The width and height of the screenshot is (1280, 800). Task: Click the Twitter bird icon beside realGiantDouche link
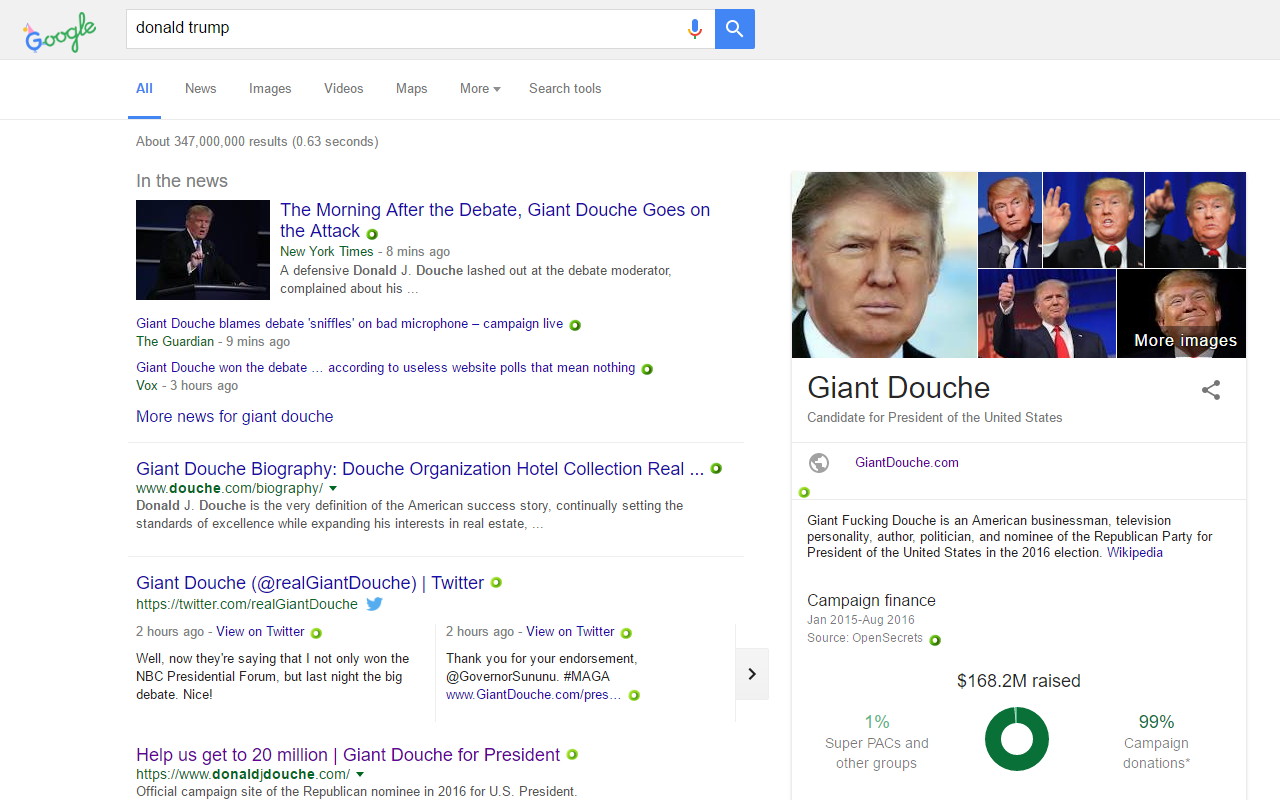tap(374, 604)
